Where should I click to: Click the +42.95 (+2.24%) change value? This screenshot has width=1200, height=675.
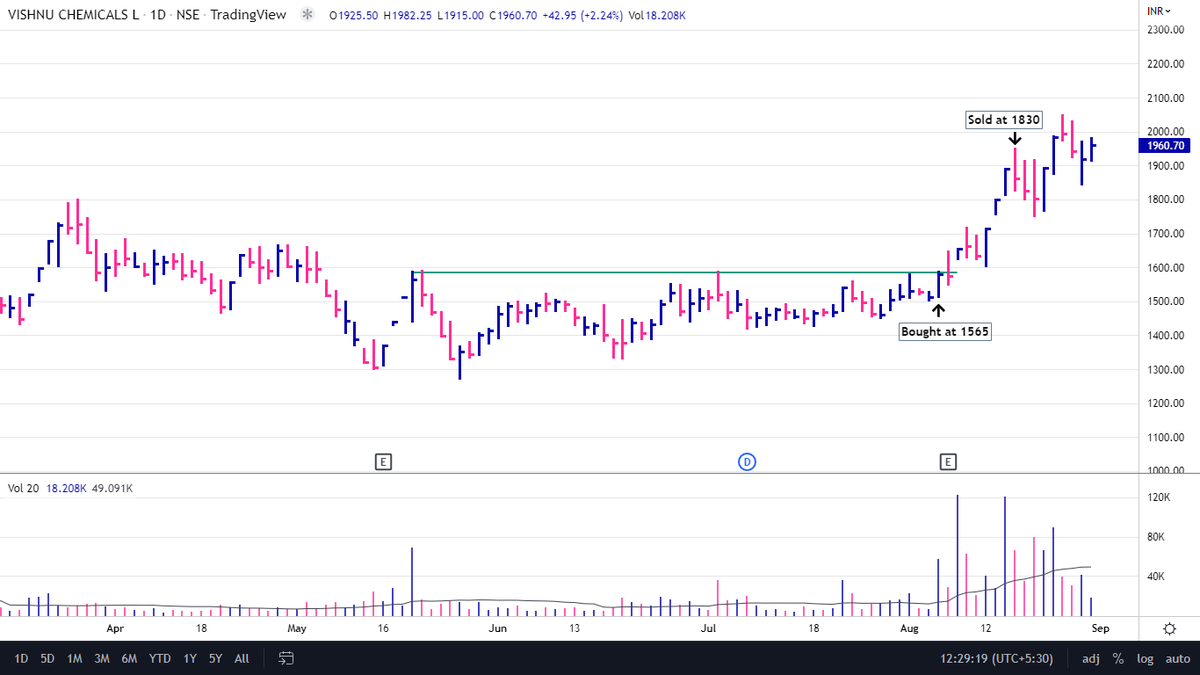point(585,15)
